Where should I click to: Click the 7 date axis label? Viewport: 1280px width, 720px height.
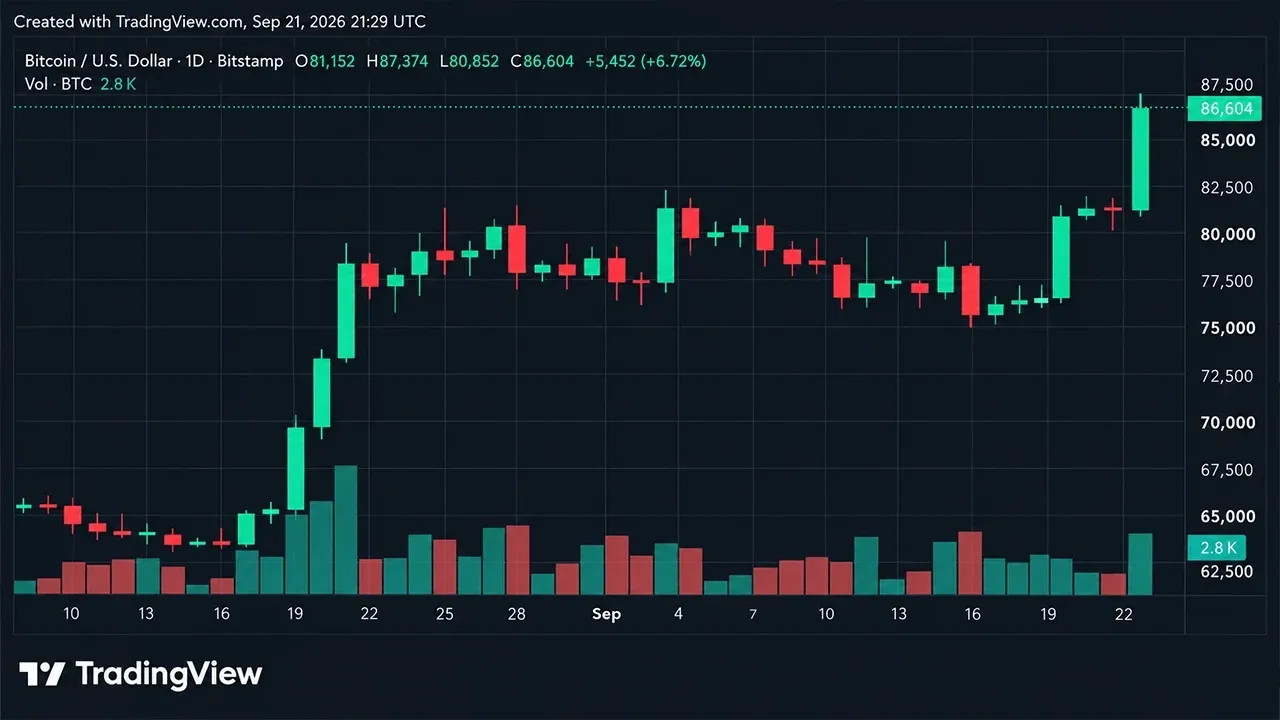(752, 614)
